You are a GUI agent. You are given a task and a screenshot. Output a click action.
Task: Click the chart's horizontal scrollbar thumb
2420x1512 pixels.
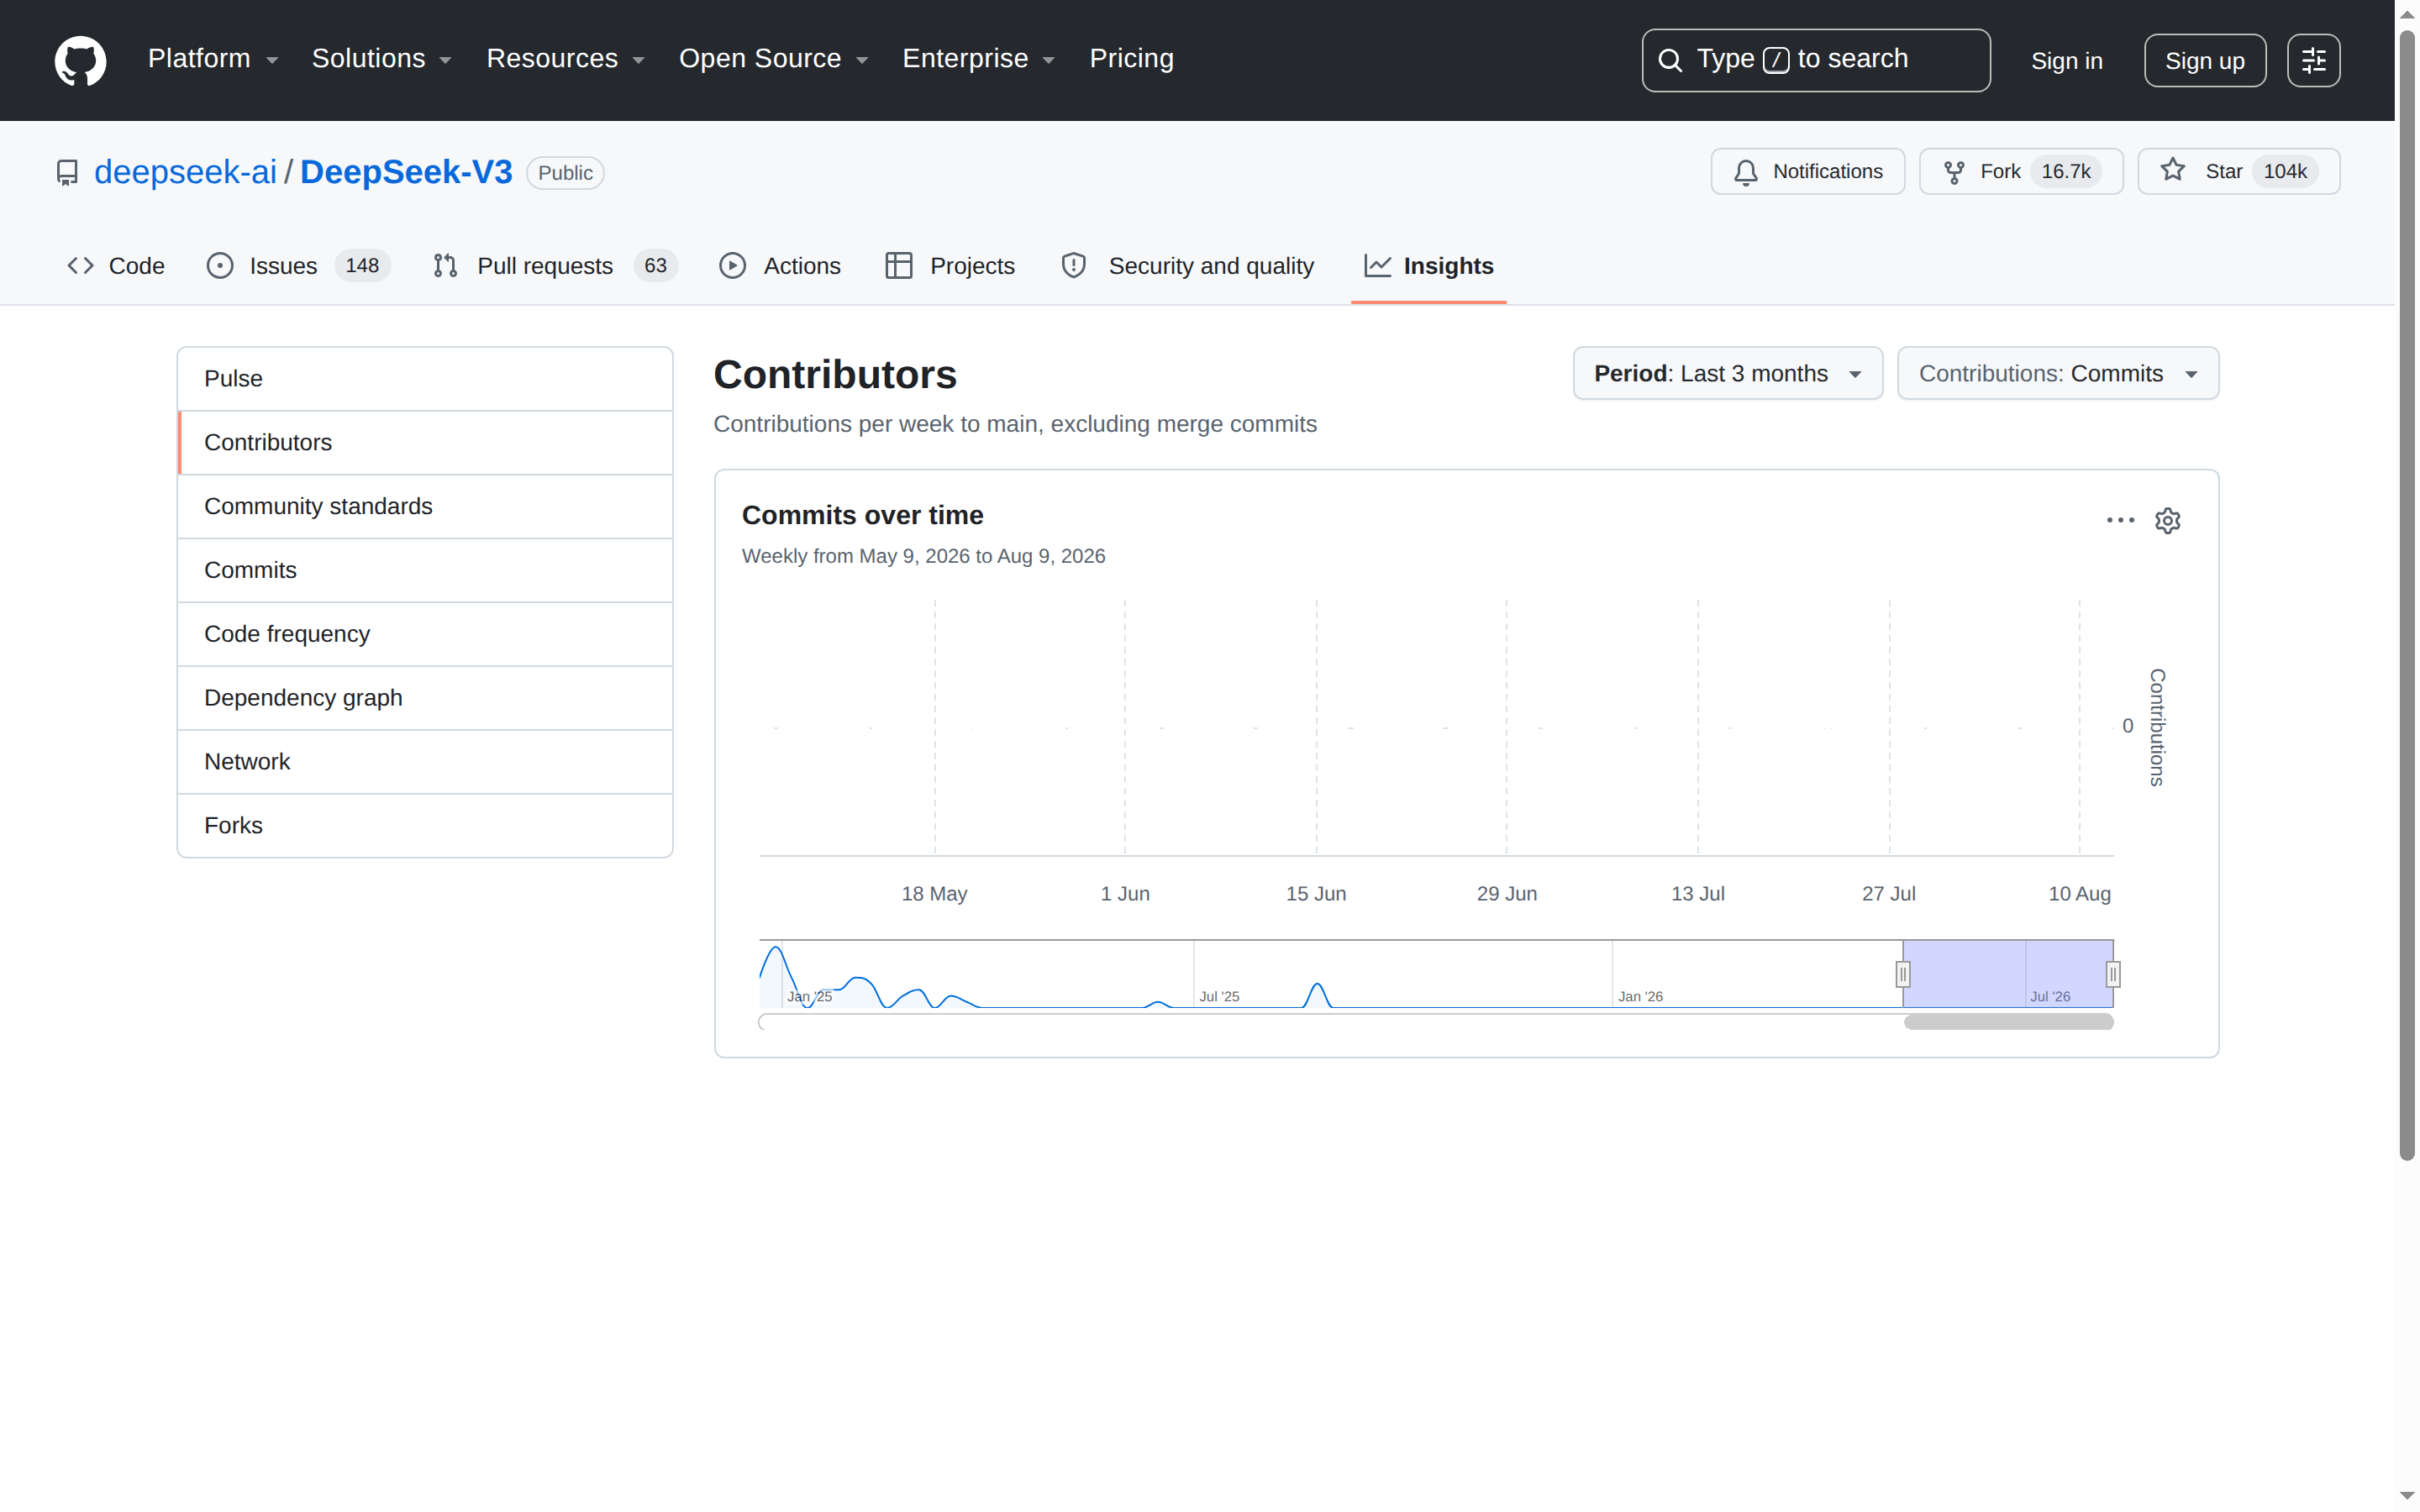2008,1022
